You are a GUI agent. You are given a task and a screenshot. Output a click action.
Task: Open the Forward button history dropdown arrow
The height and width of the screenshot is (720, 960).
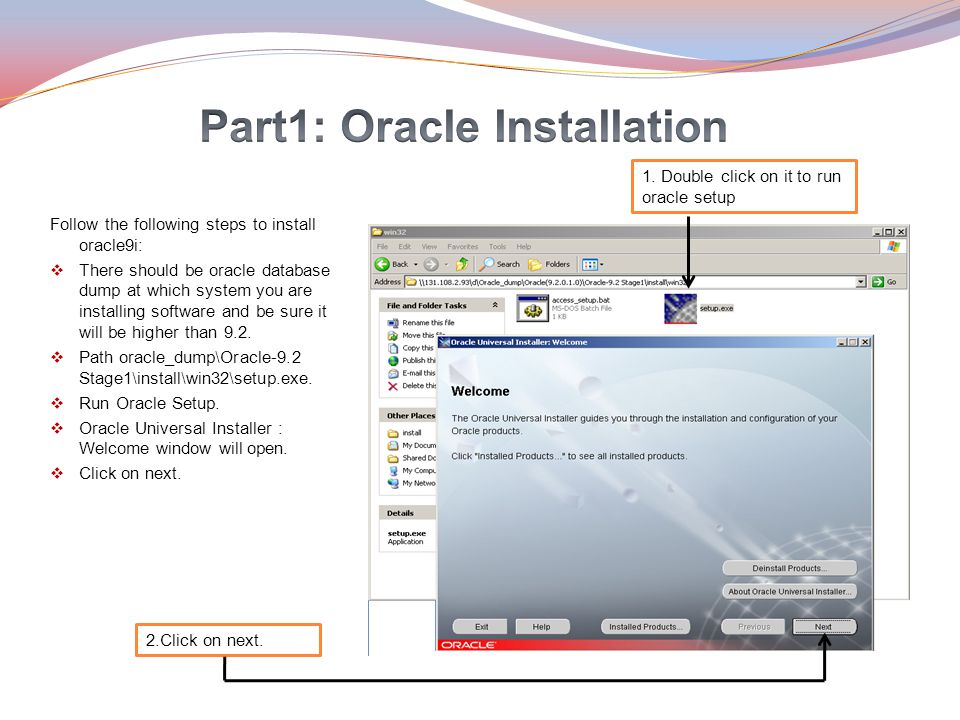[x=446, y=264]
